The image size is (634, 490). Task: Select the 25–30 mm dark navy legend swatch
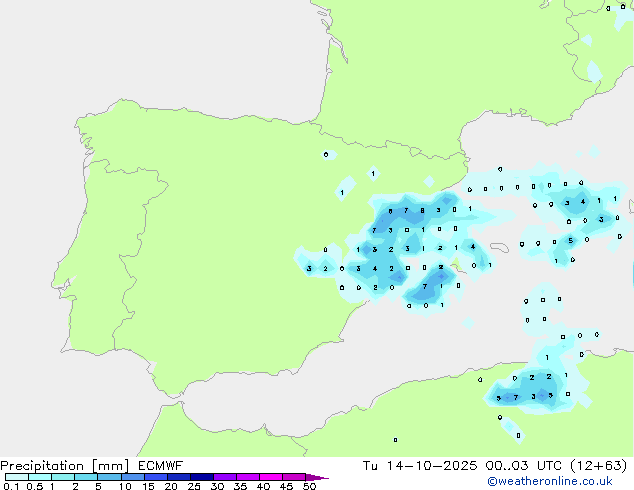[202, 477]
